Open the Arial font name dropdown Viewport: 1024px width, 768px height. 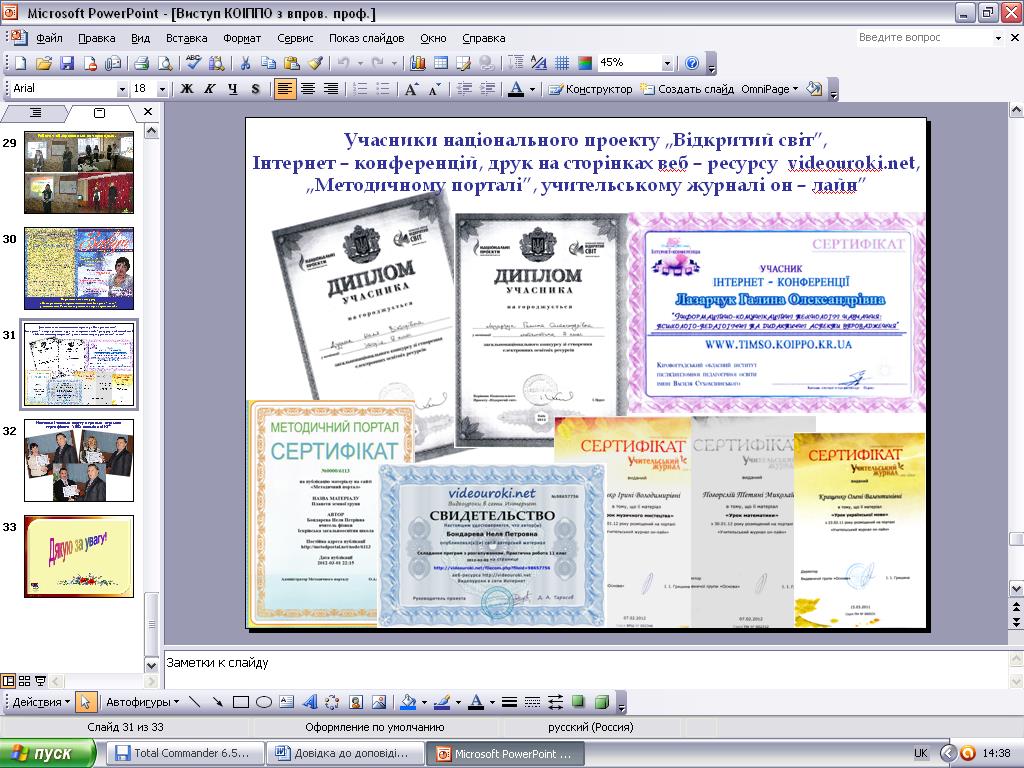[x=122, y=89]
